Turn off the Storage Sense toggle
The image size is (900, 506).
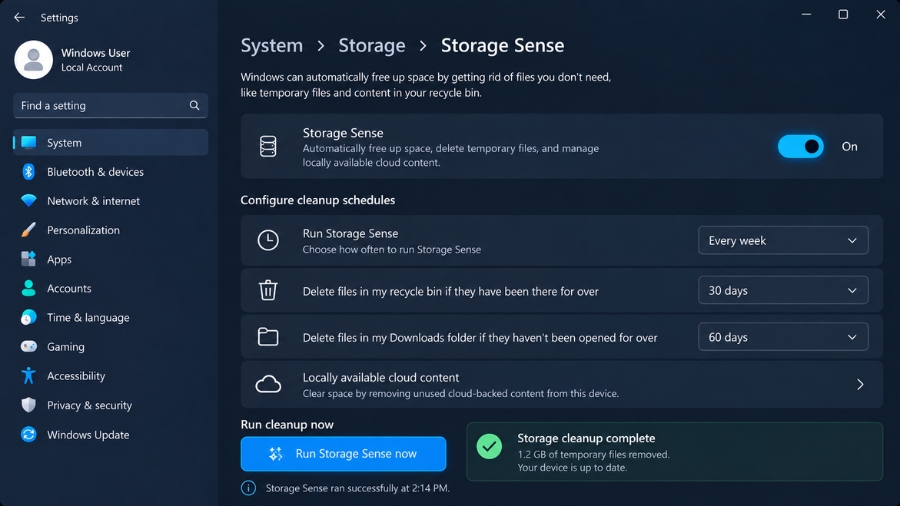pyautogui.click(x=801, y=146)
